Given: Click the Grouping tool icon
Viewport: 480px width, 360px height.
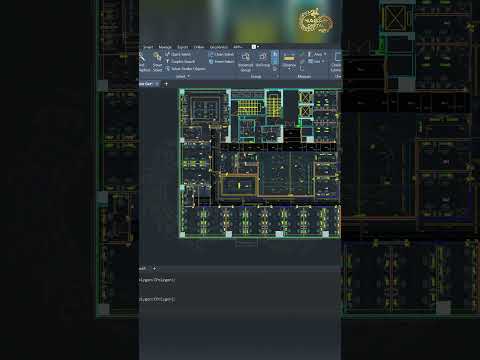Looking at the screenshot, I should click(x=263, y=60).
